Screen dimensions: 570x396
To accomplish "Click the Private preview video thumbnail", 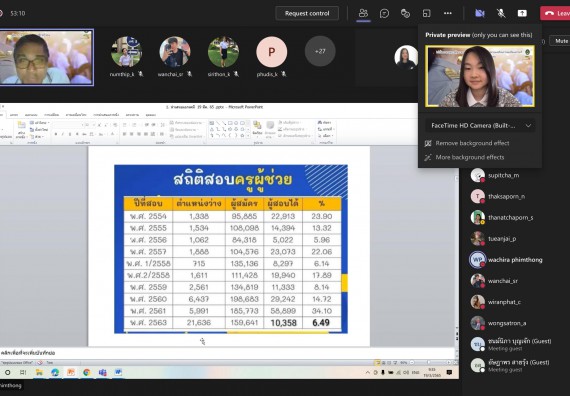I will point(480,76).
